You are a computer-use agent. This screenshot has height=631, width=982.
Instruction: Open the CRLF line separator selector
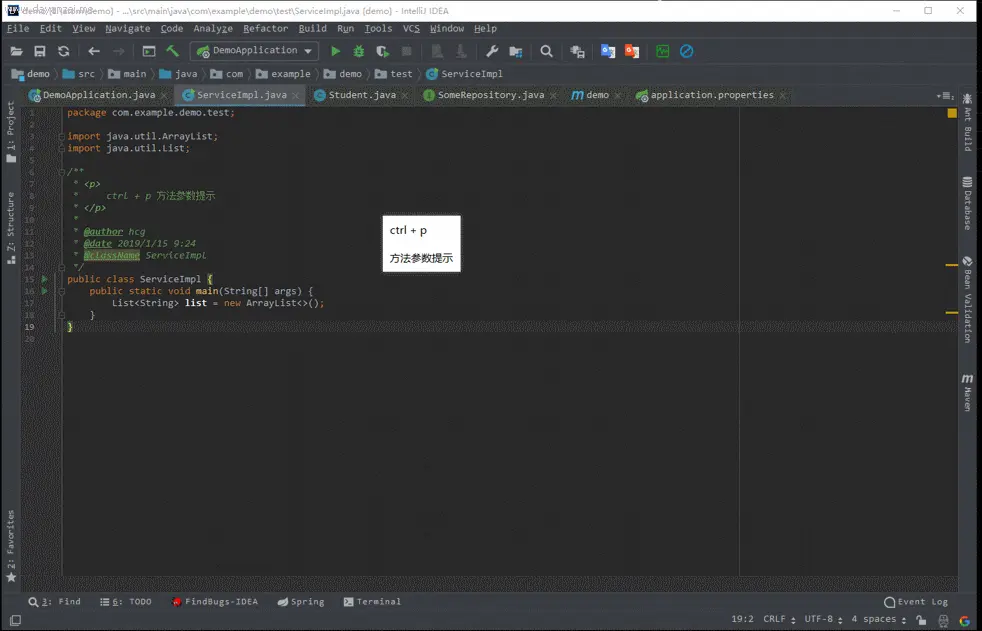click(x=779, y=619)
